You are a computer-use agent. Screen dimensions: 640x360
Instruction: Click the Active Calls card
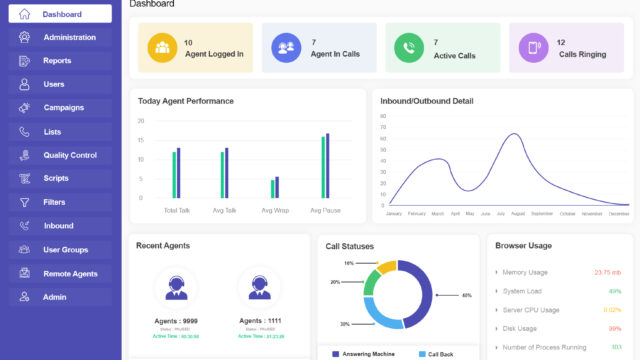(443, 48)
